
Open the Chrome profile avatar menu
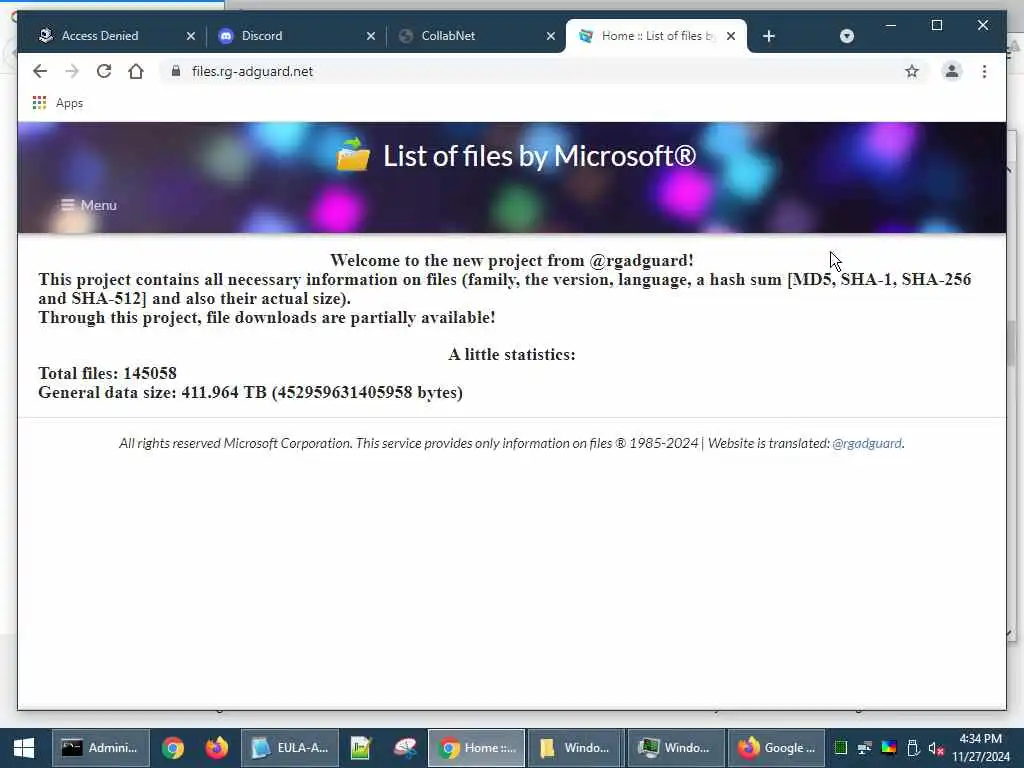coord(952,71)
